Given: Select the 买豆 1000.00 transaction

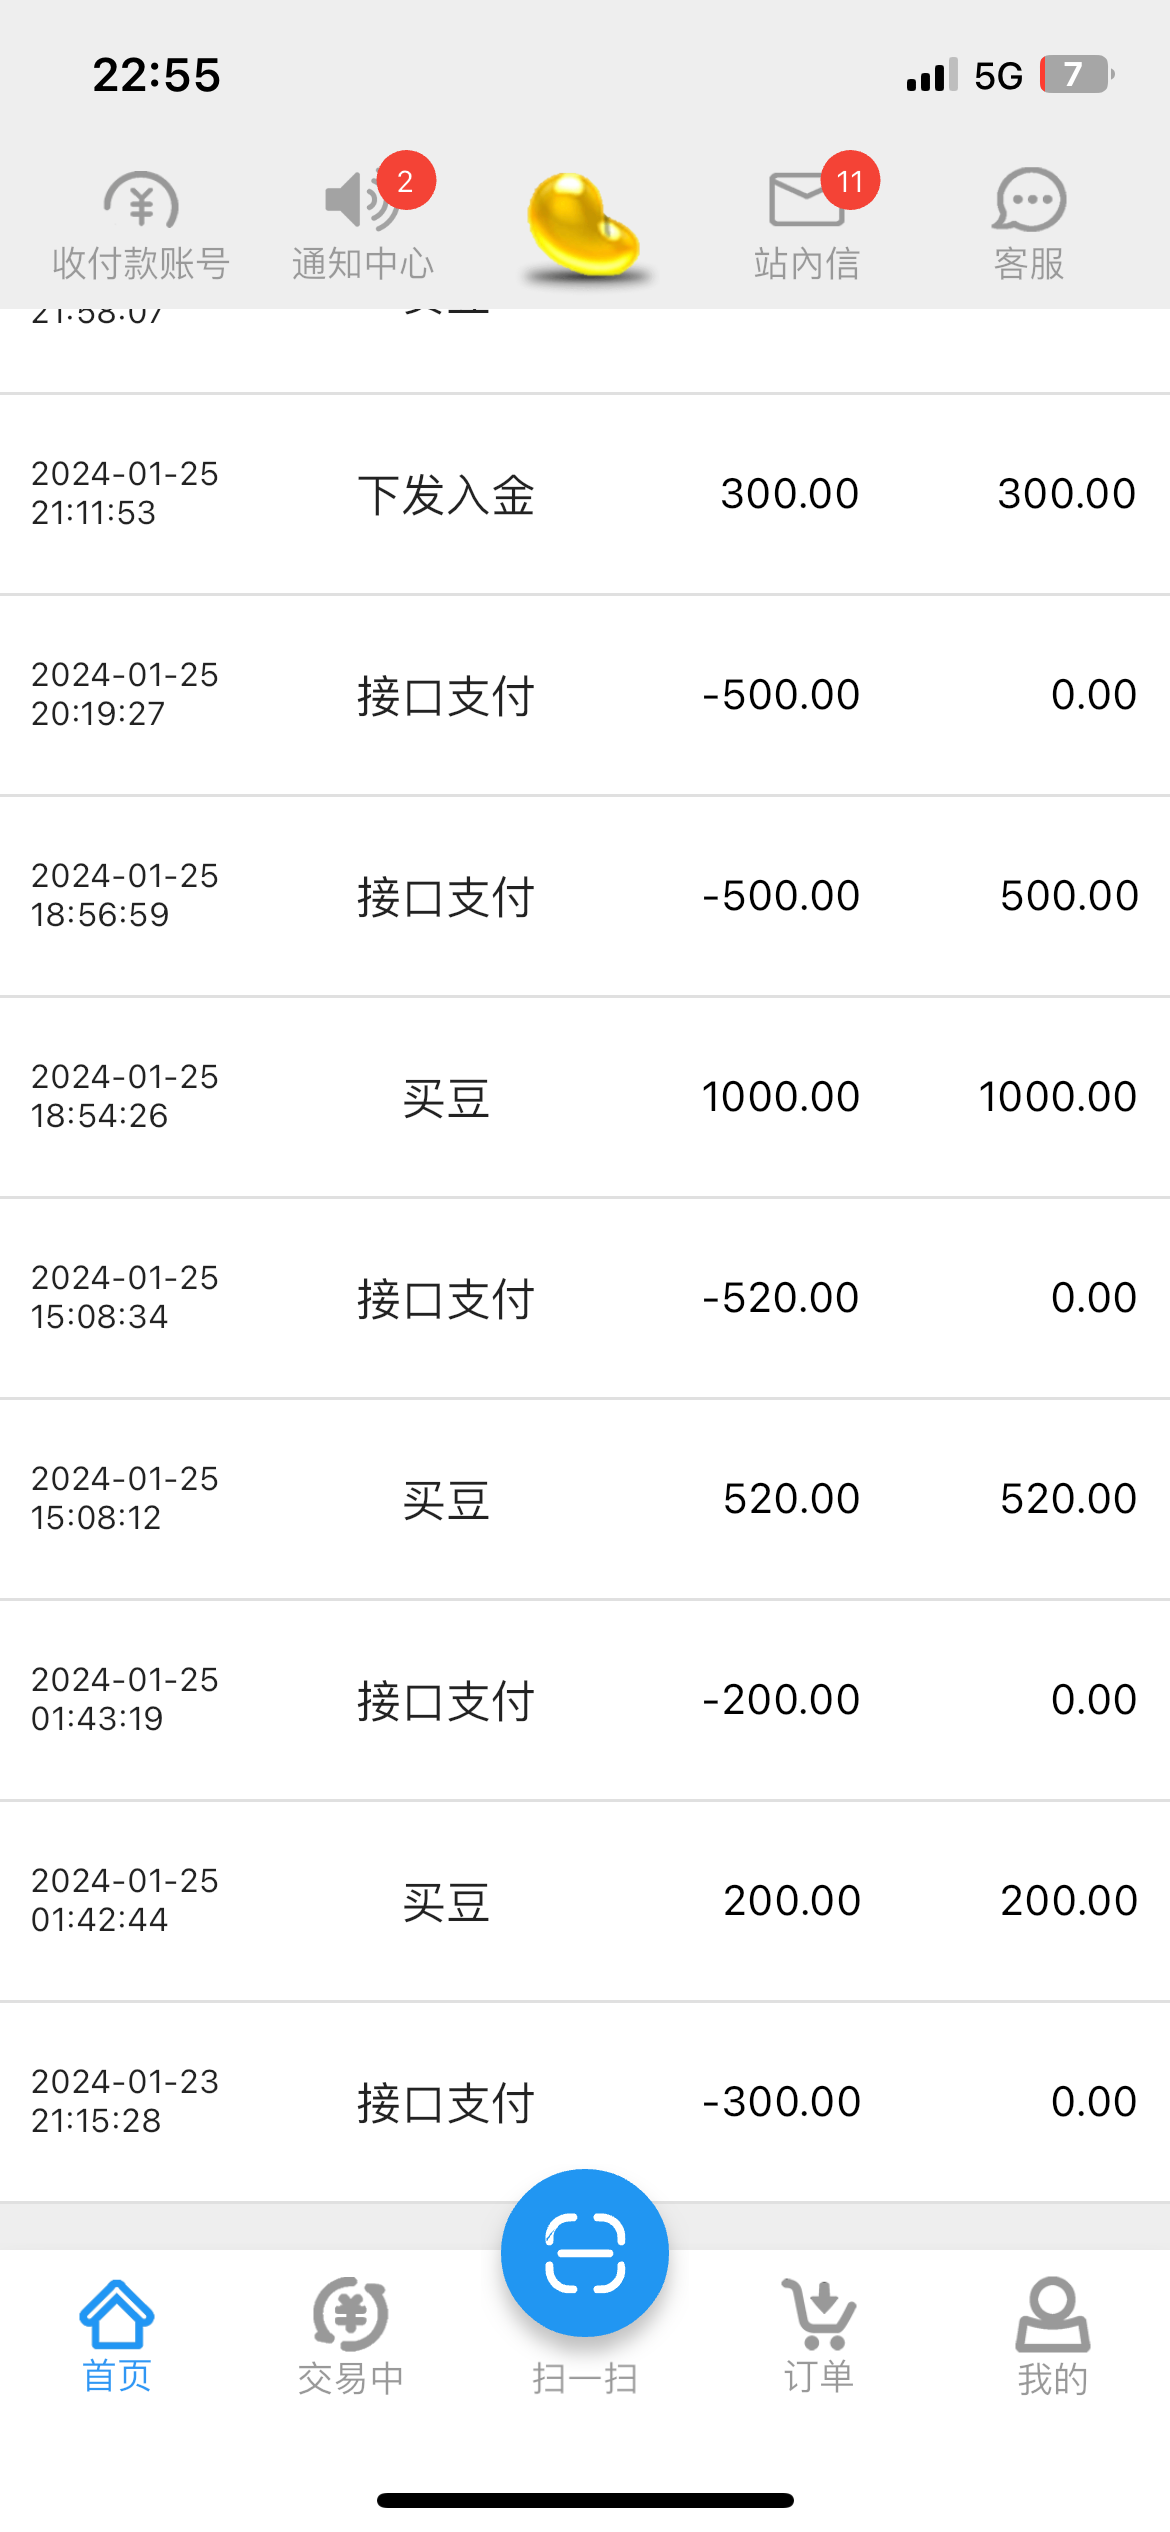Looking at the screenshot, I should [585, 1097].
